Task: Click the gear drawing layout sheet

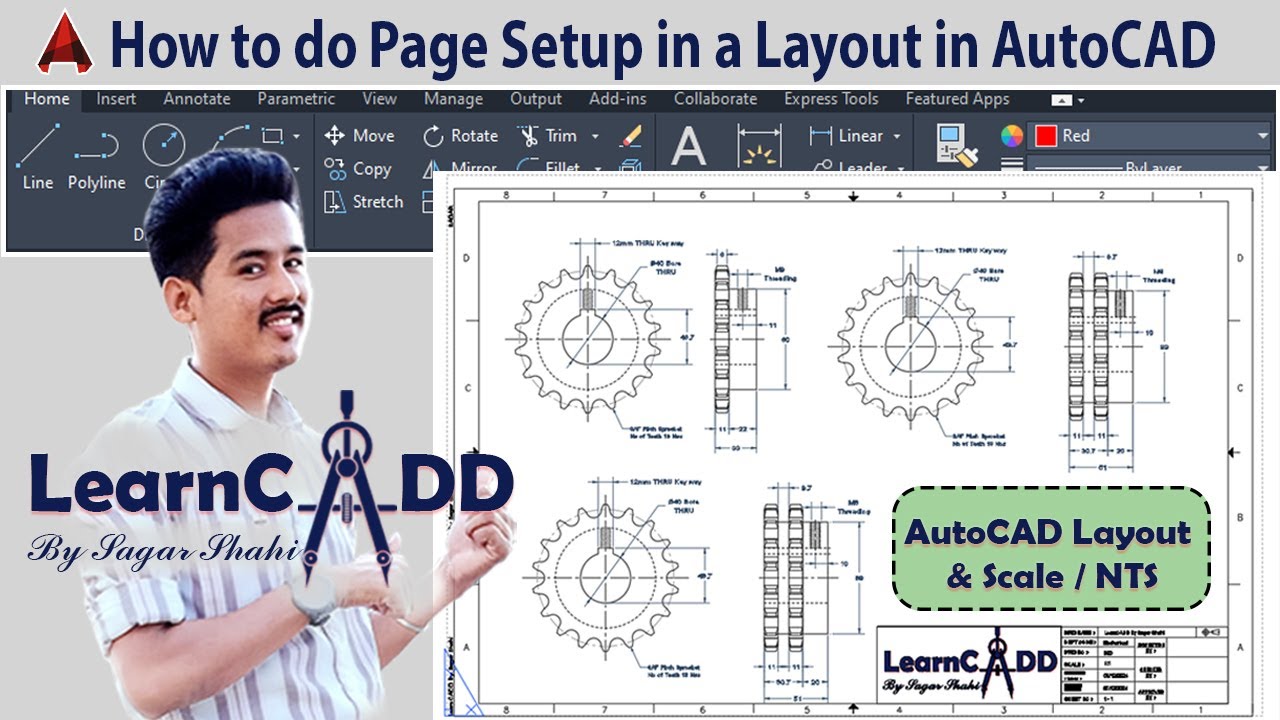Action: (852, 447)
